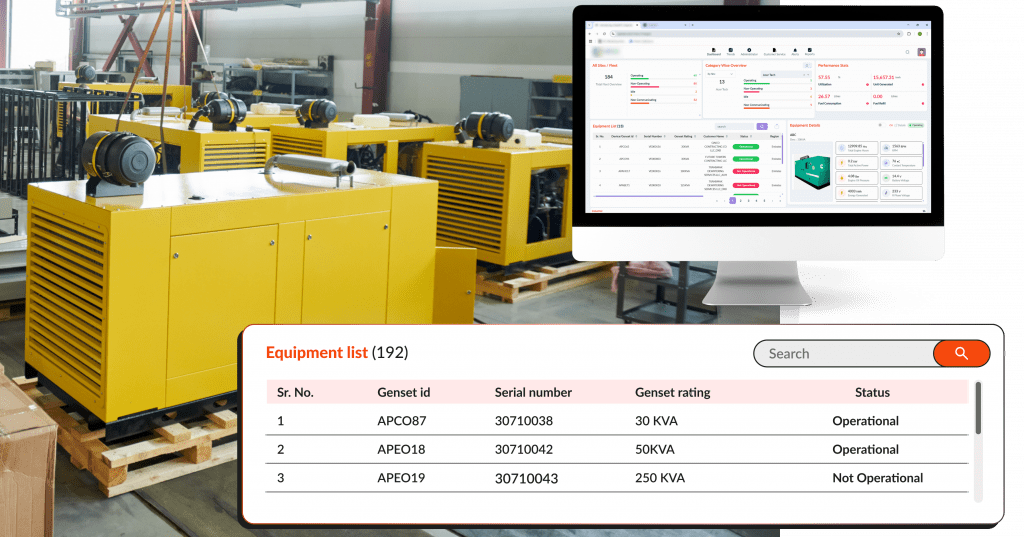Click the orange search magnifier button
The width and height of the screenshot is (1024, 537).
(x=961, y=354)
